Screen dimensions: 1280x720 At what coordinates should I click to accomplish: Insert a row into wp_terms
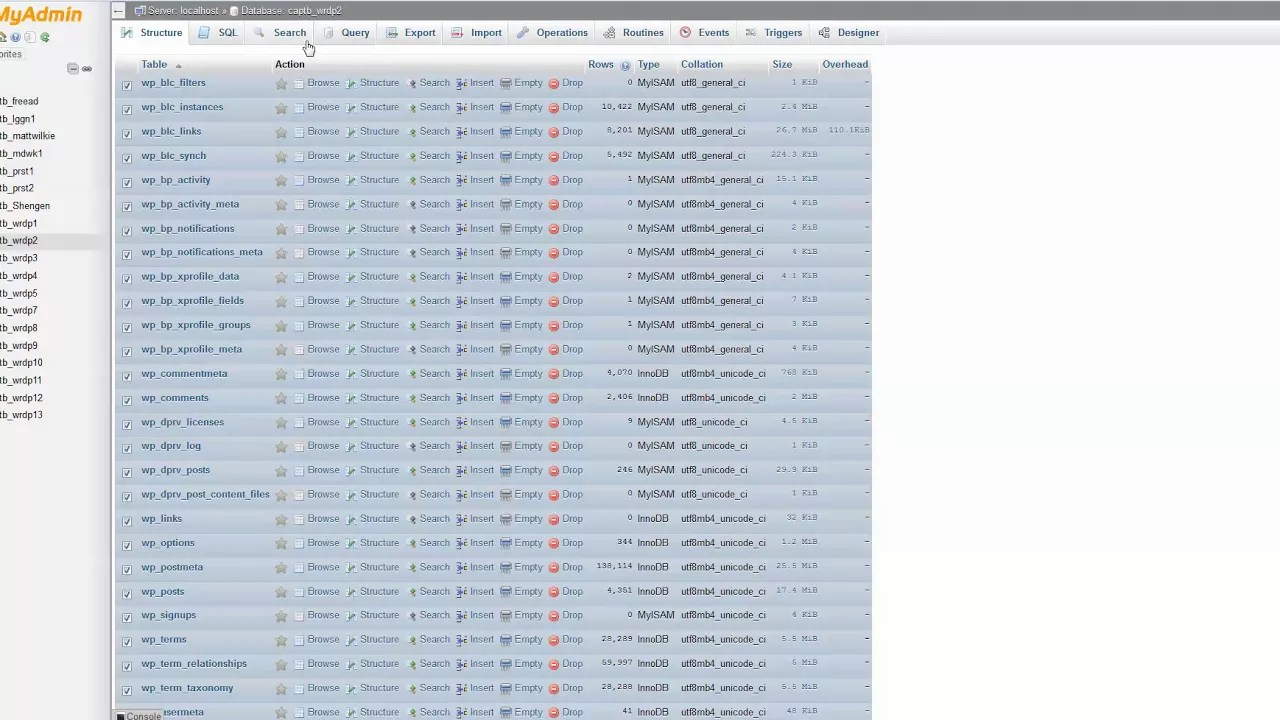coord(475,640)
